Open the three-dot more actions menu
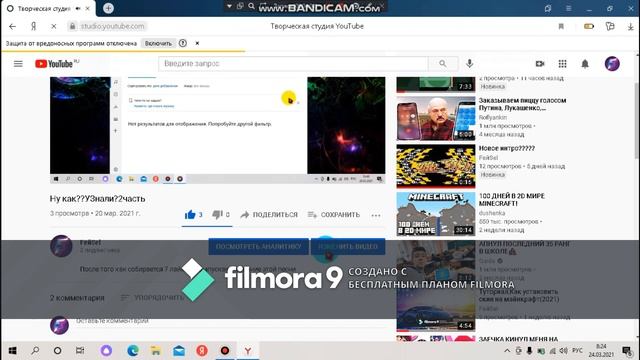Viewport: 640px width, 360px height. tap(376, 215)
